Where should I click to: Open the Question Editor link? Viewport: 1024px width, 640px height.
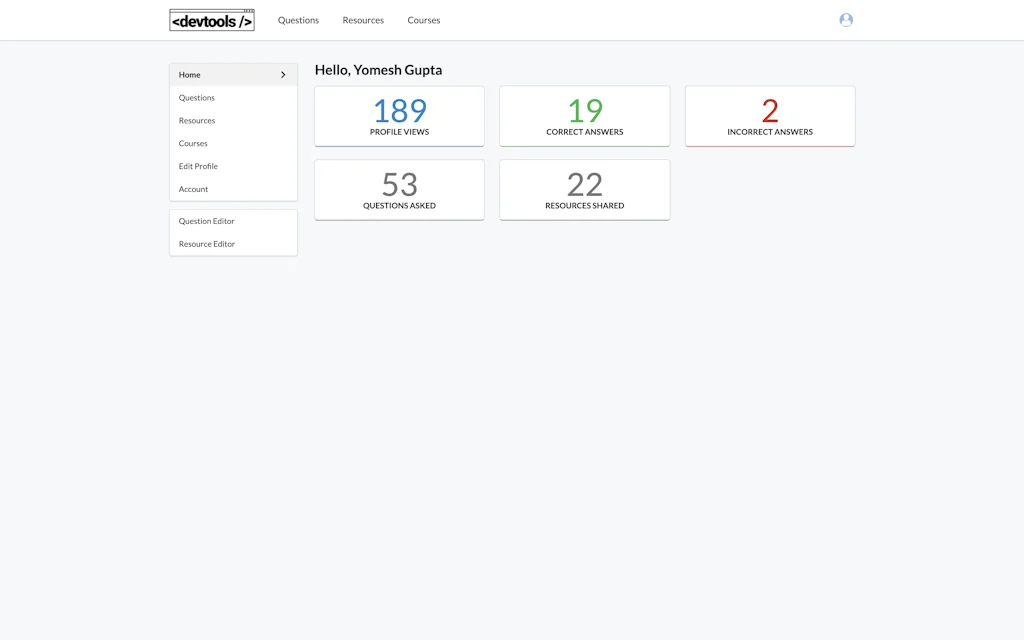tap(233, 221)
